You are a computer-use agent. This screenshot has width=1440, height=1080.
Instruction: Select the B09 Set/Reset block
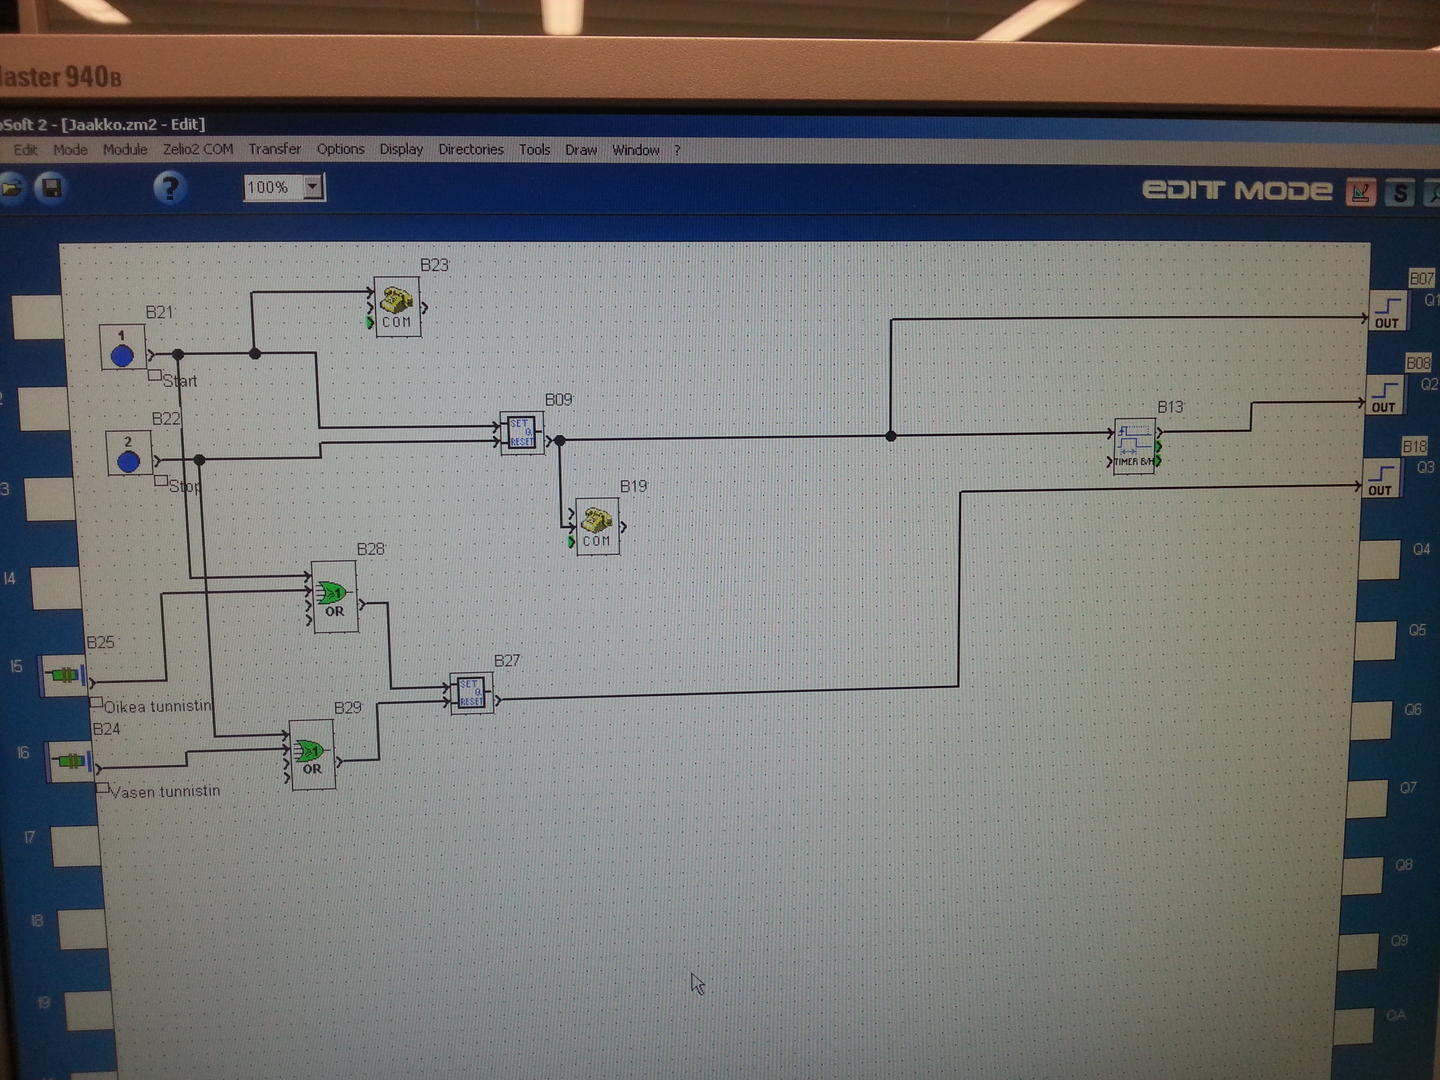(521, 433)
